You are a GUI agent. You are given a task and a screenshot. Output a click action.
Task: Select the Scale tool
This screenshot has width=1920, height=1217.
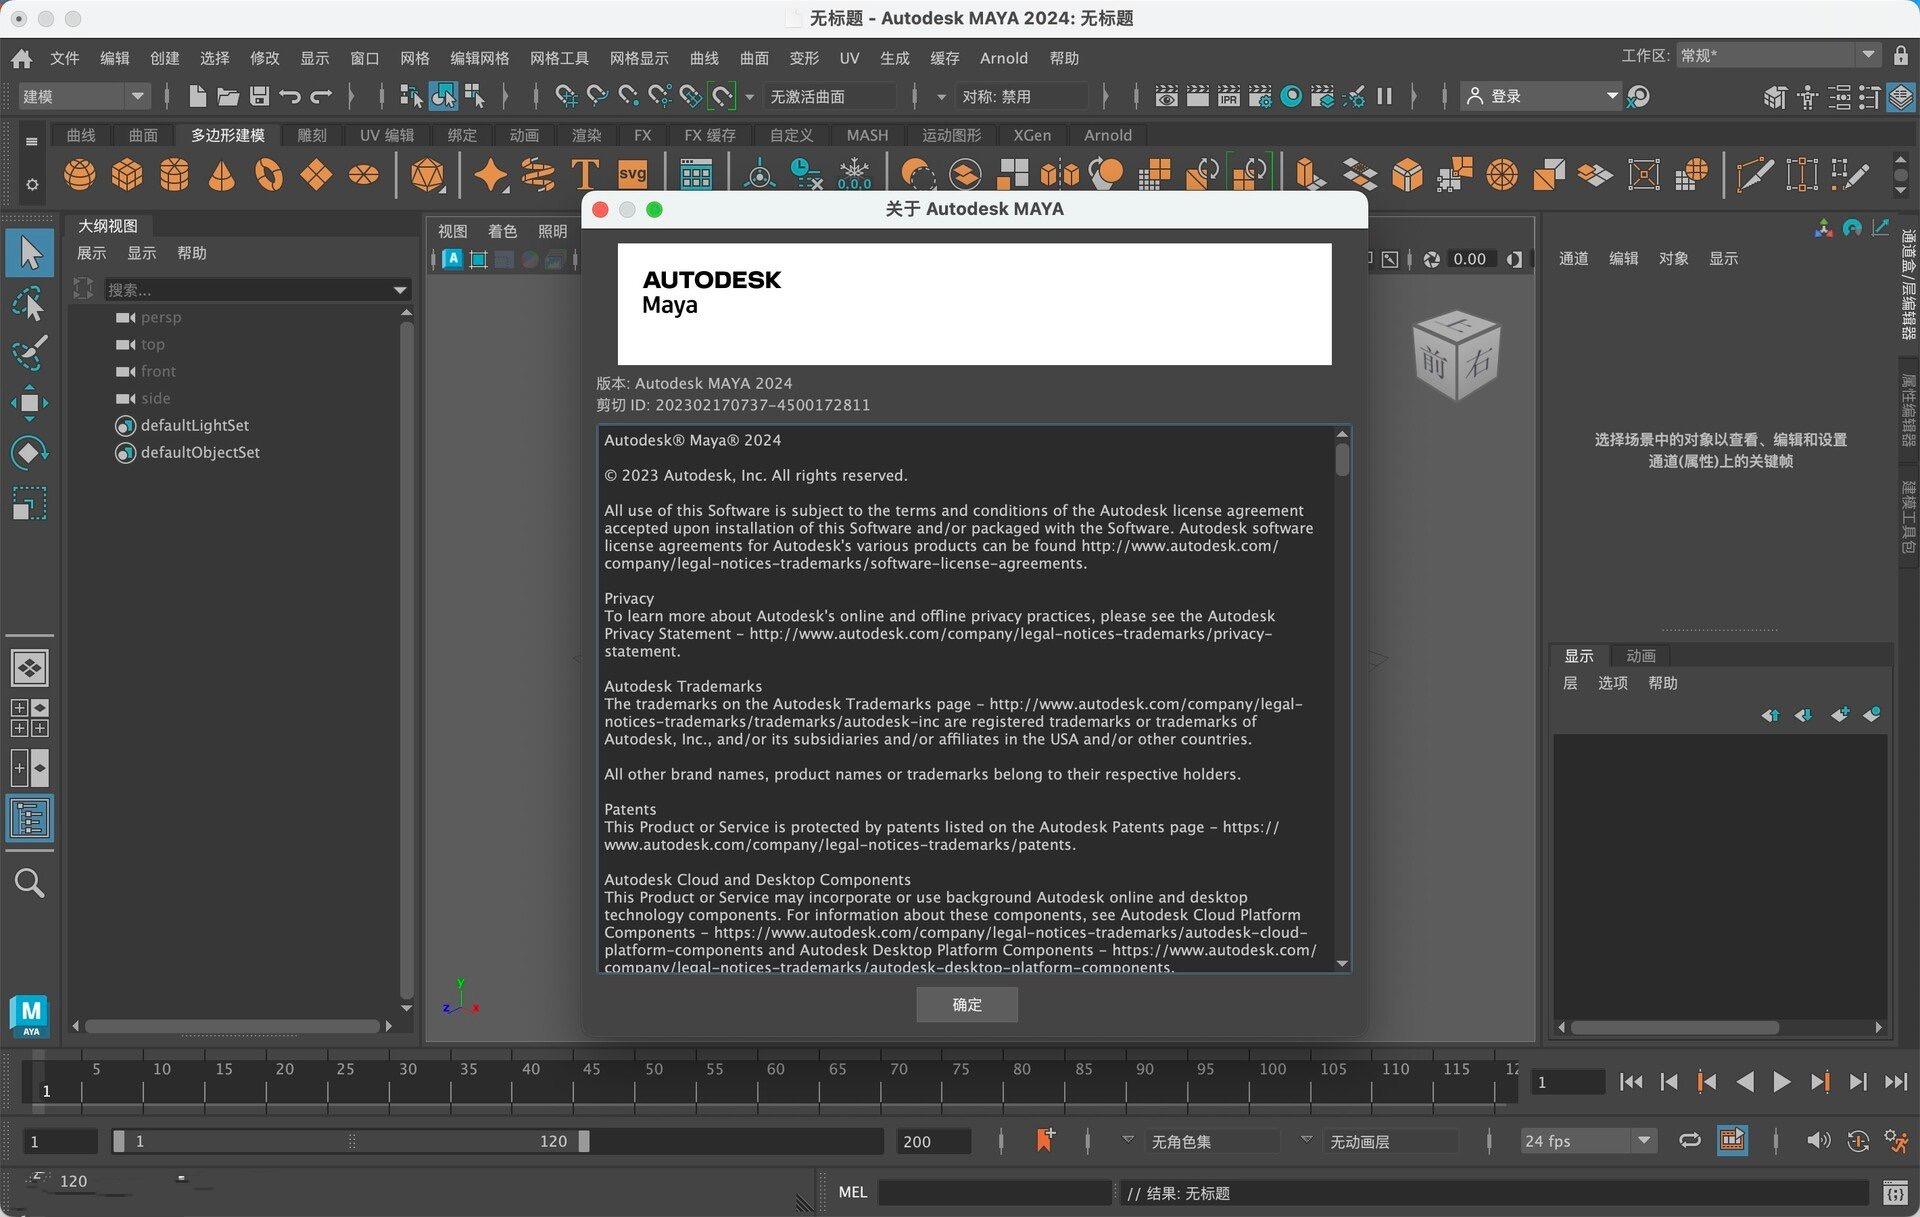coord(30,503)
